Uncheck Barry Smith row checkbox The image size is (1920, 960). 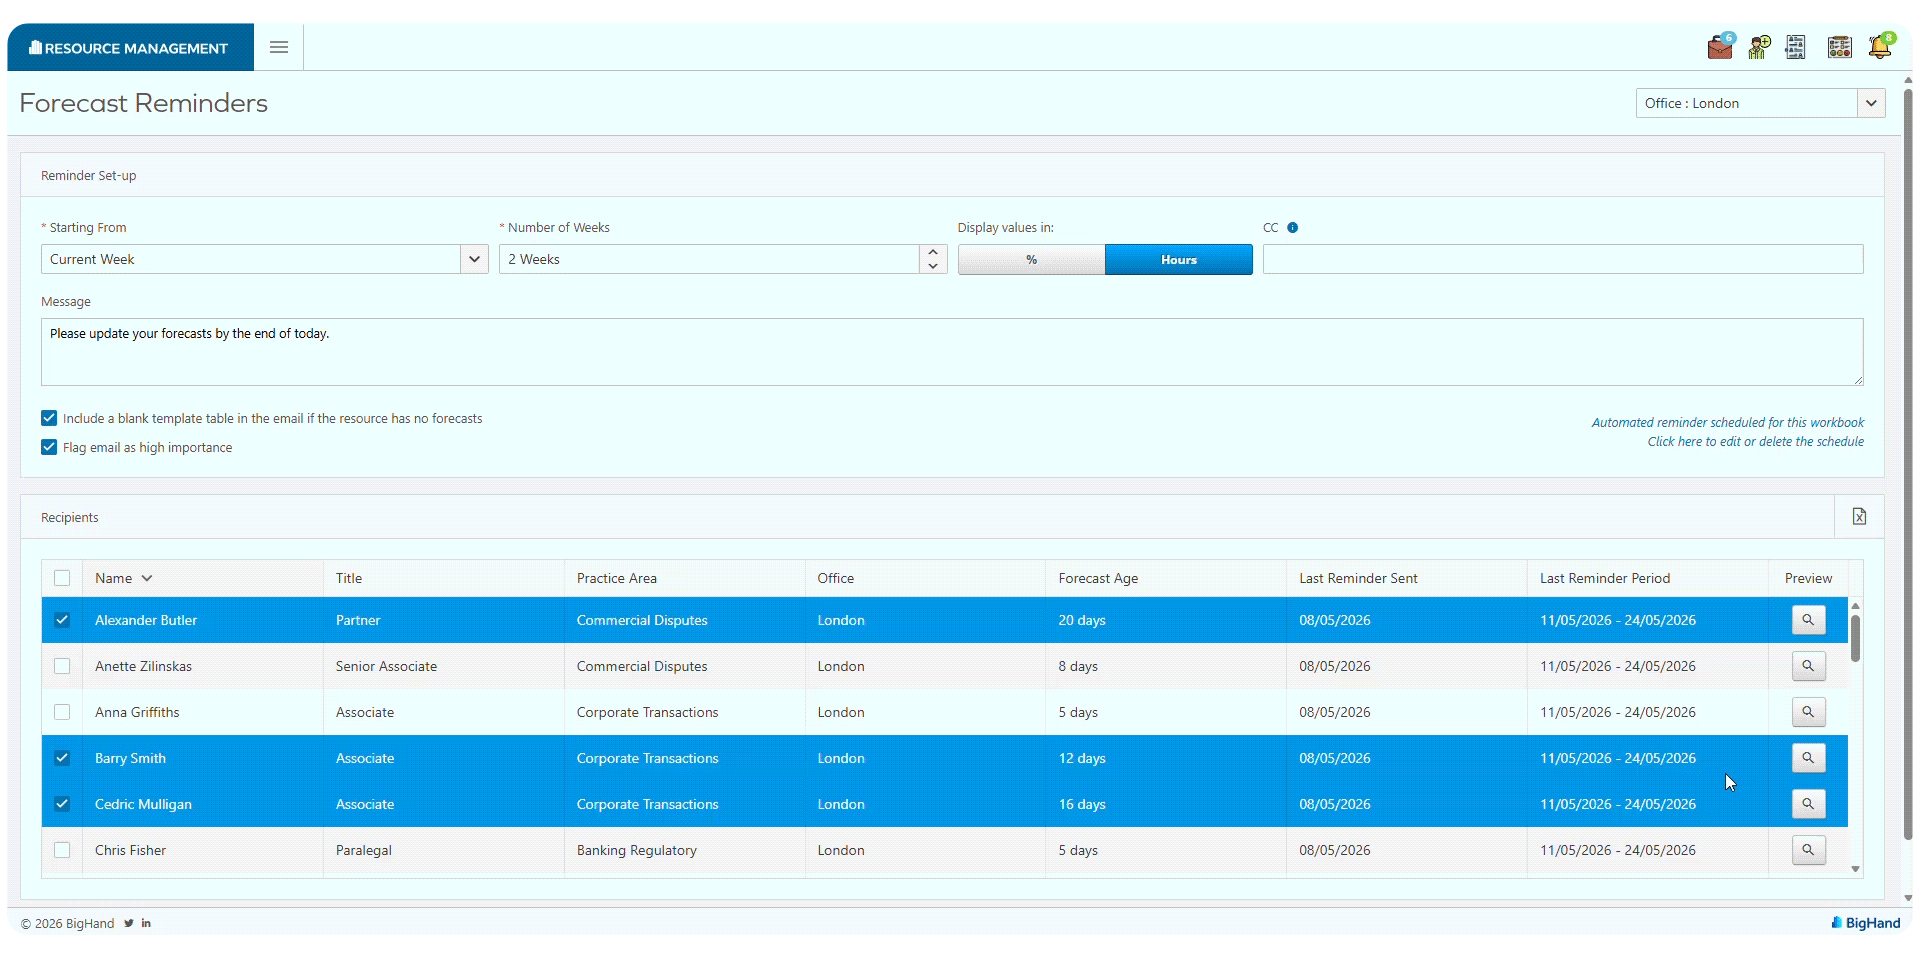[x=62, y=758]
